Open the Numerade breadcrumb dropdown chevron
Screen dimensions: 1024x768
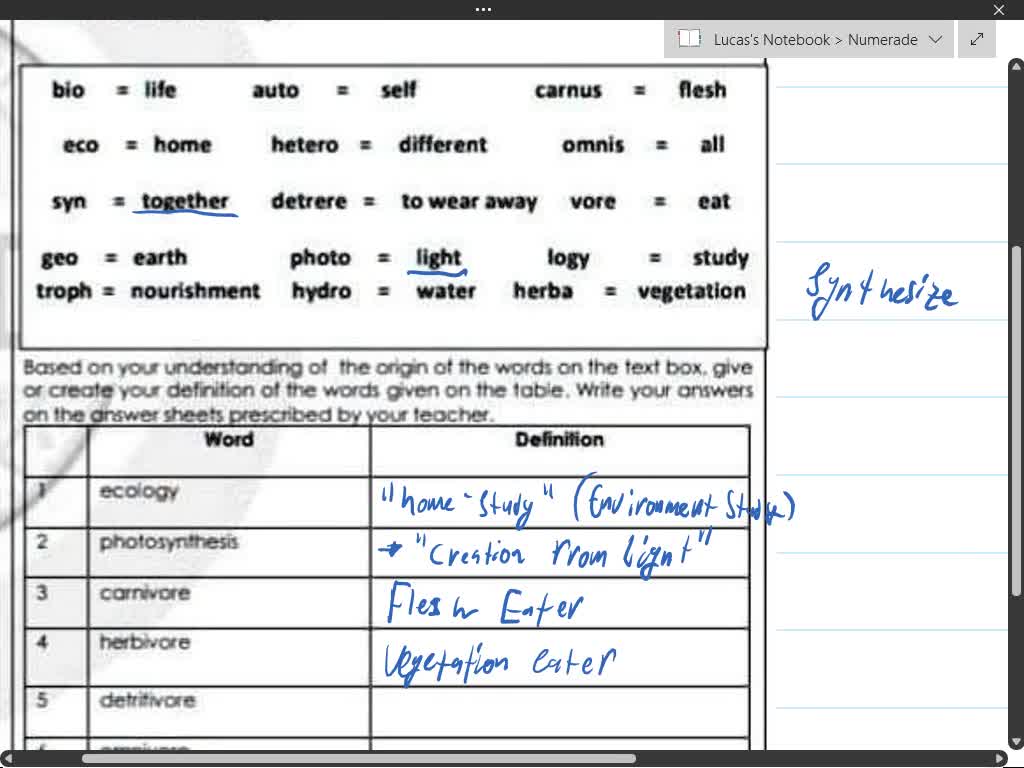(x=937, y=40)
